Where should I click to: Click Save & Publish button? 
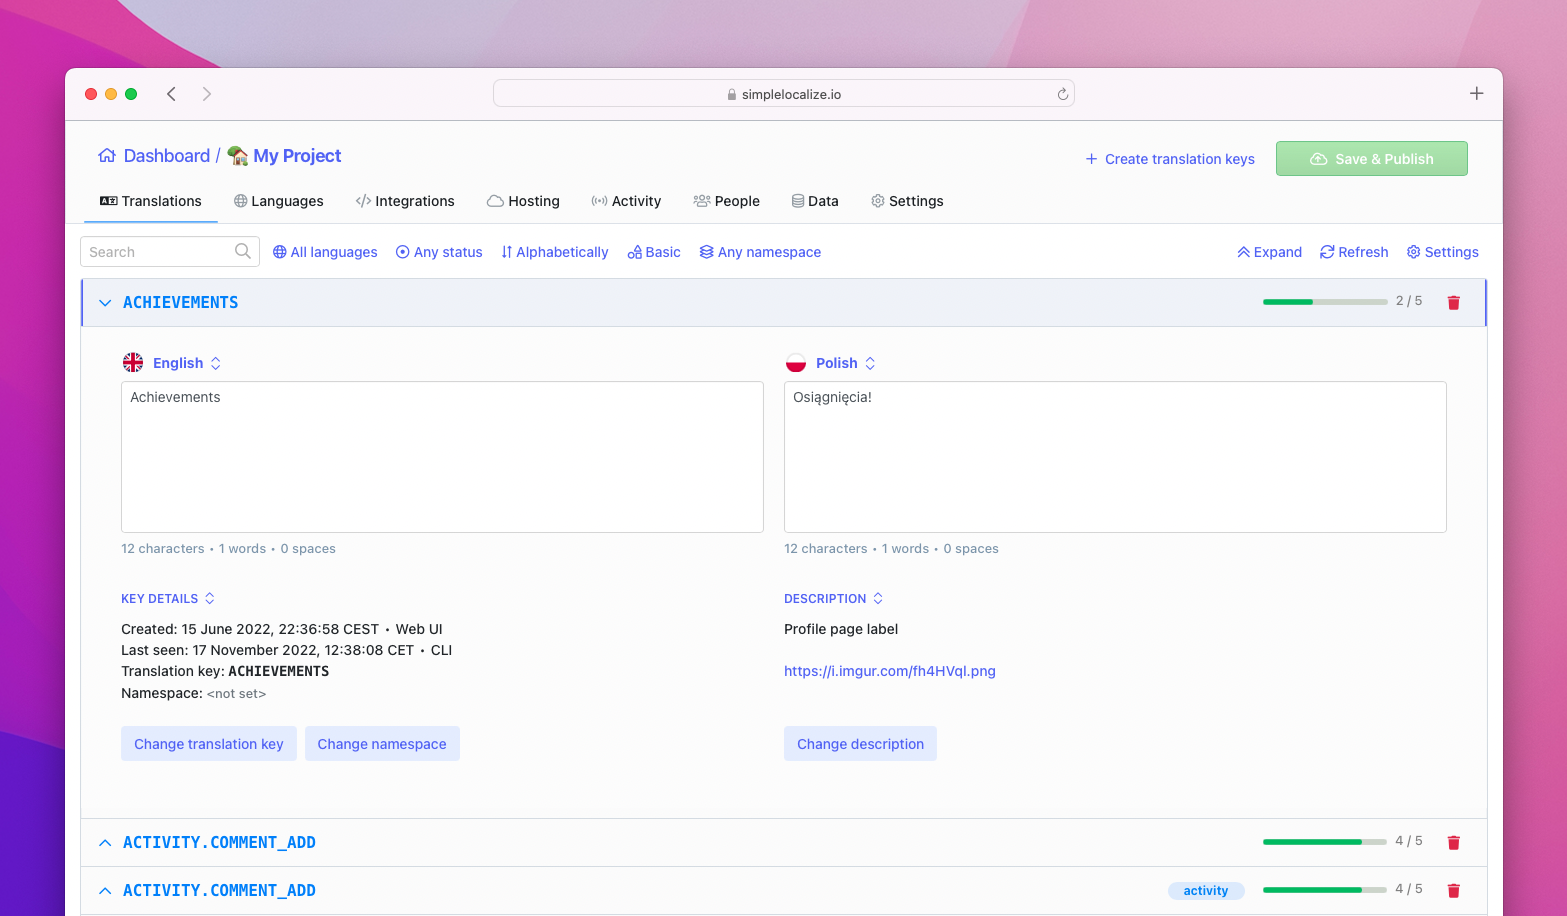[1372, 159]
